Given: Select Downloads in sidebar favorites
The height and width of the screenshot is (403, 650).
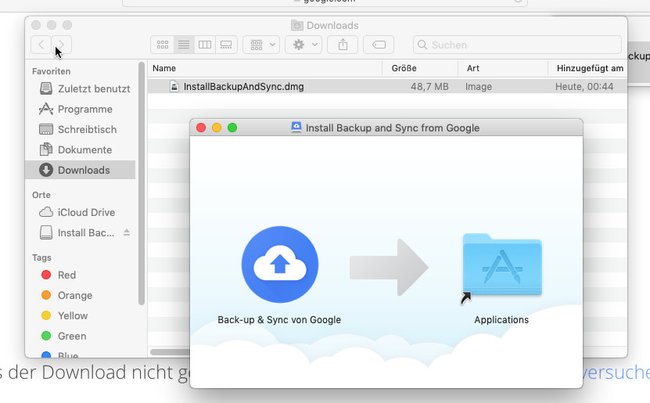Looking at the screenshot, I should [x=80, y=170].
